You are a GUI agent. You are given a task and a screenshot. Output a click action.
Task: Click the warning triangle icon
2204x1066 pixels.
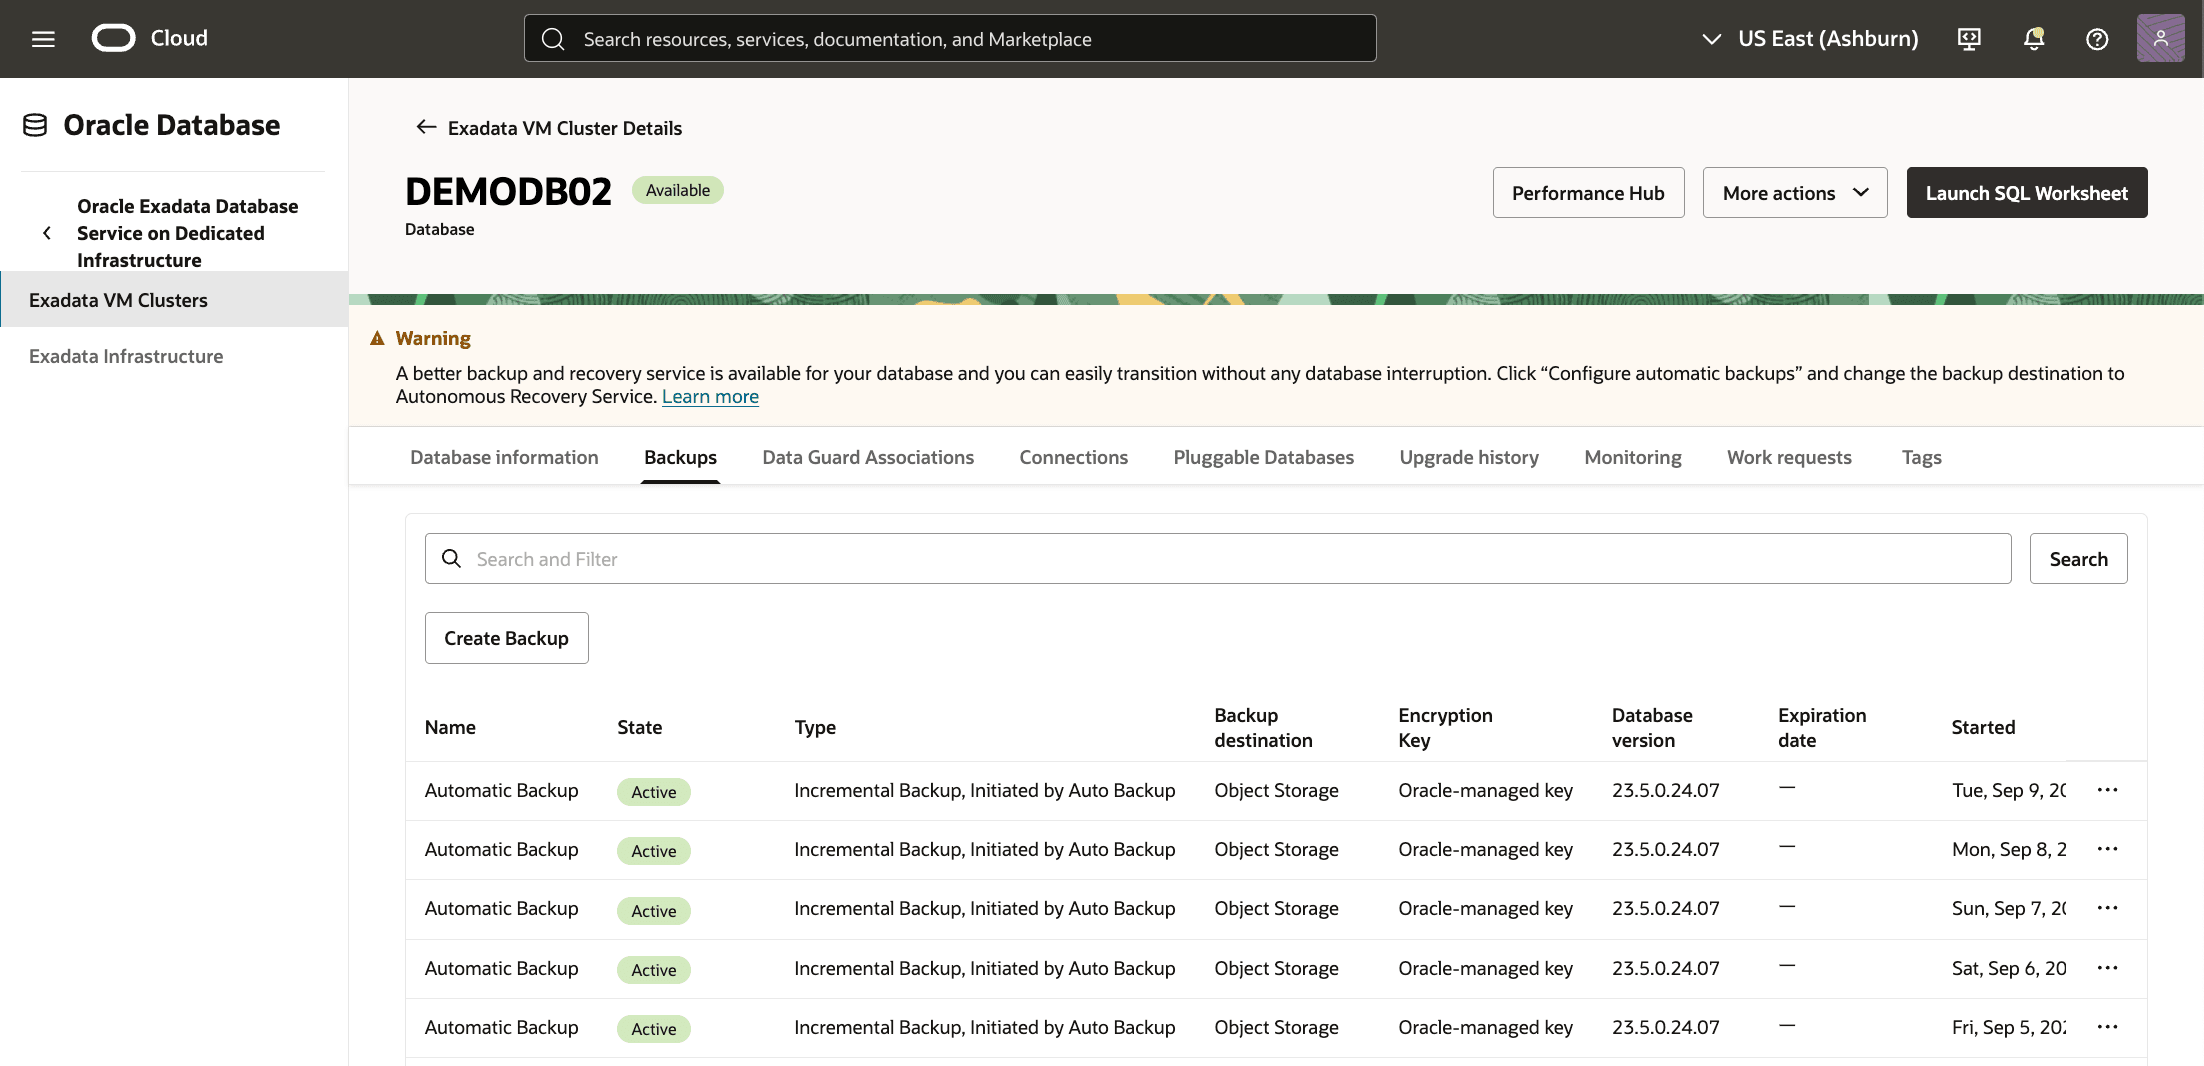coord(377,338)
